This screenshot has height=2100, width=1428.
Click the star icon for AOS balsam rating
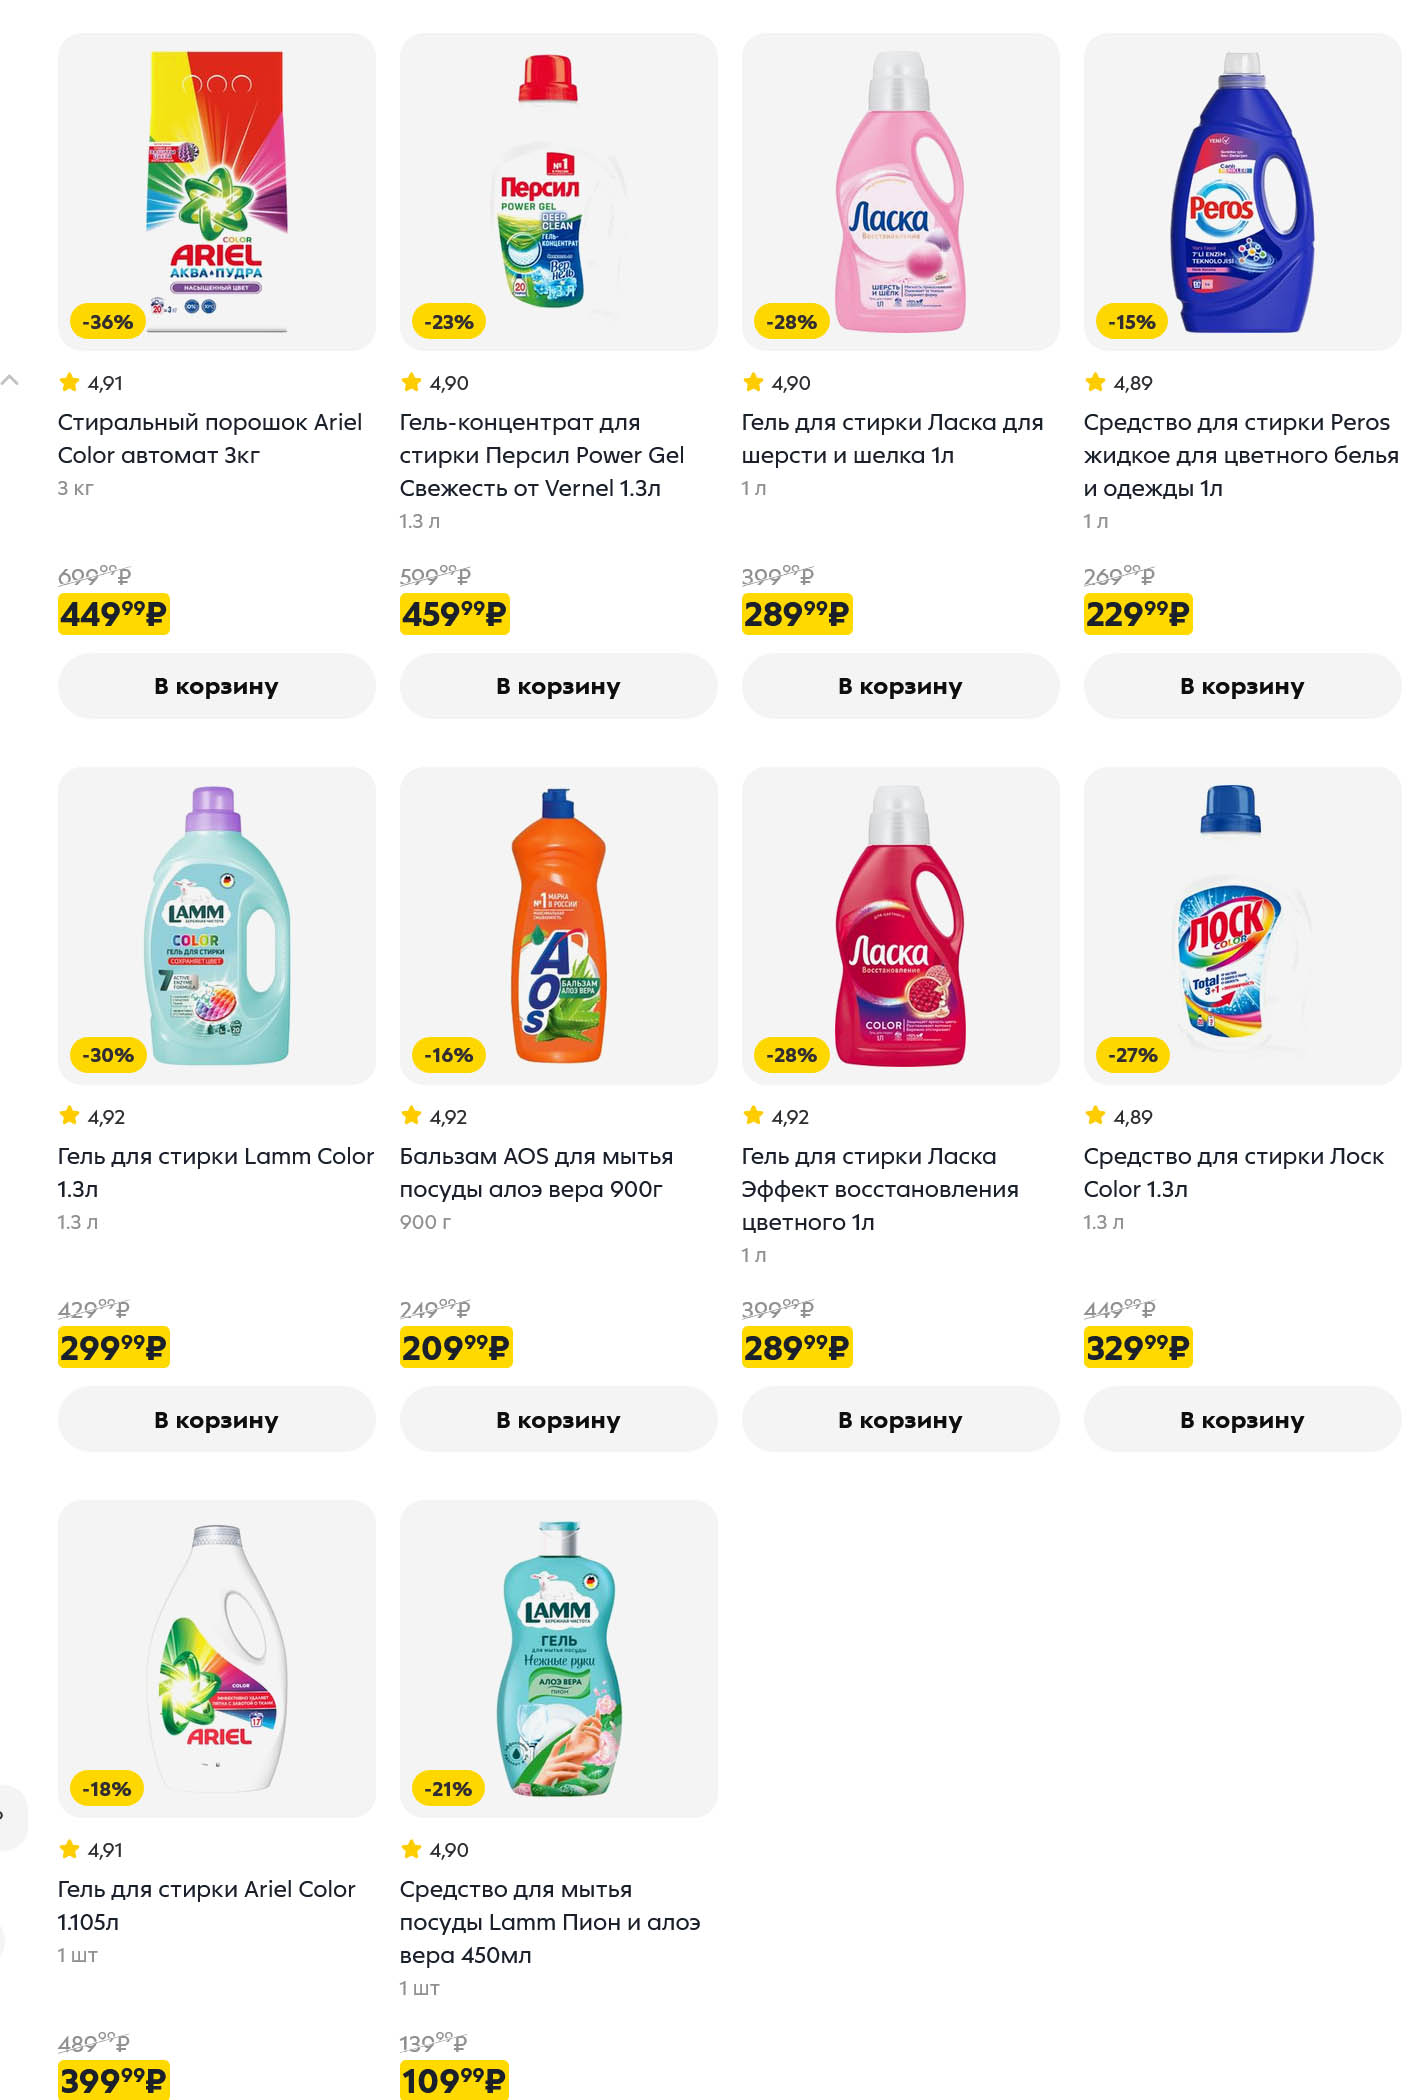(411, 1116)
